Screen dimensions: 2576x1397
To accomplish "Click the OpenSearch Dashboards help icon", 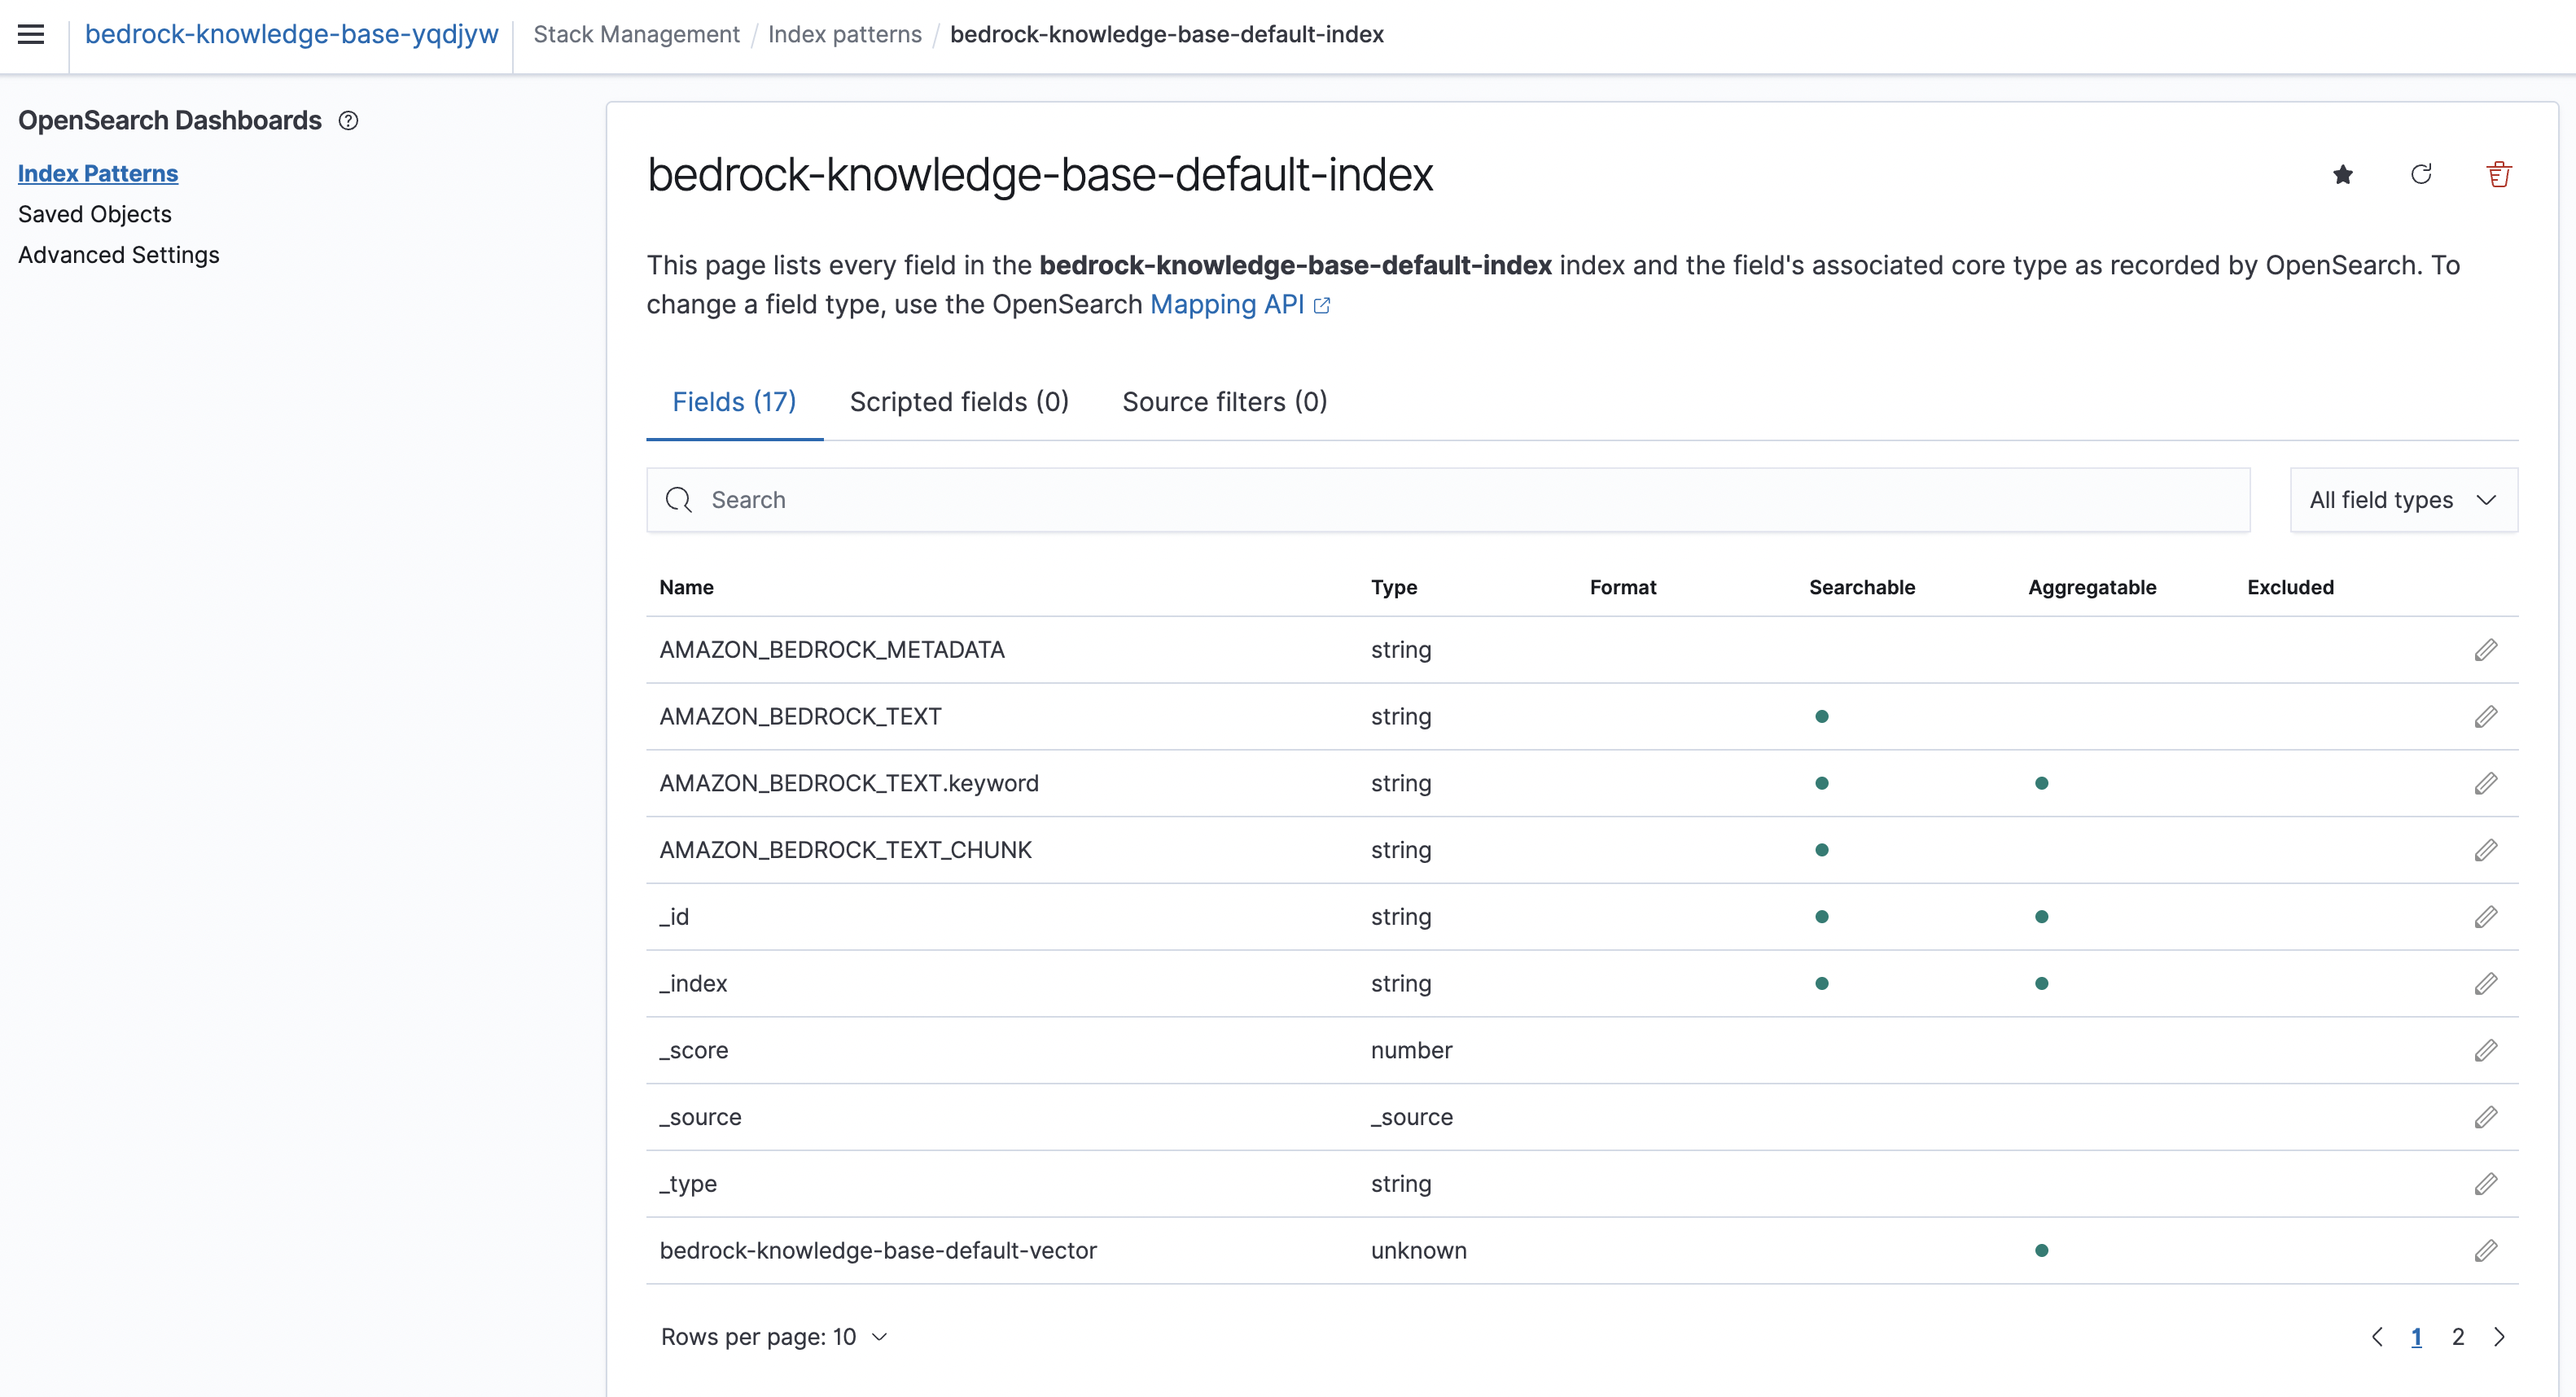I will (x=348, y=121).
